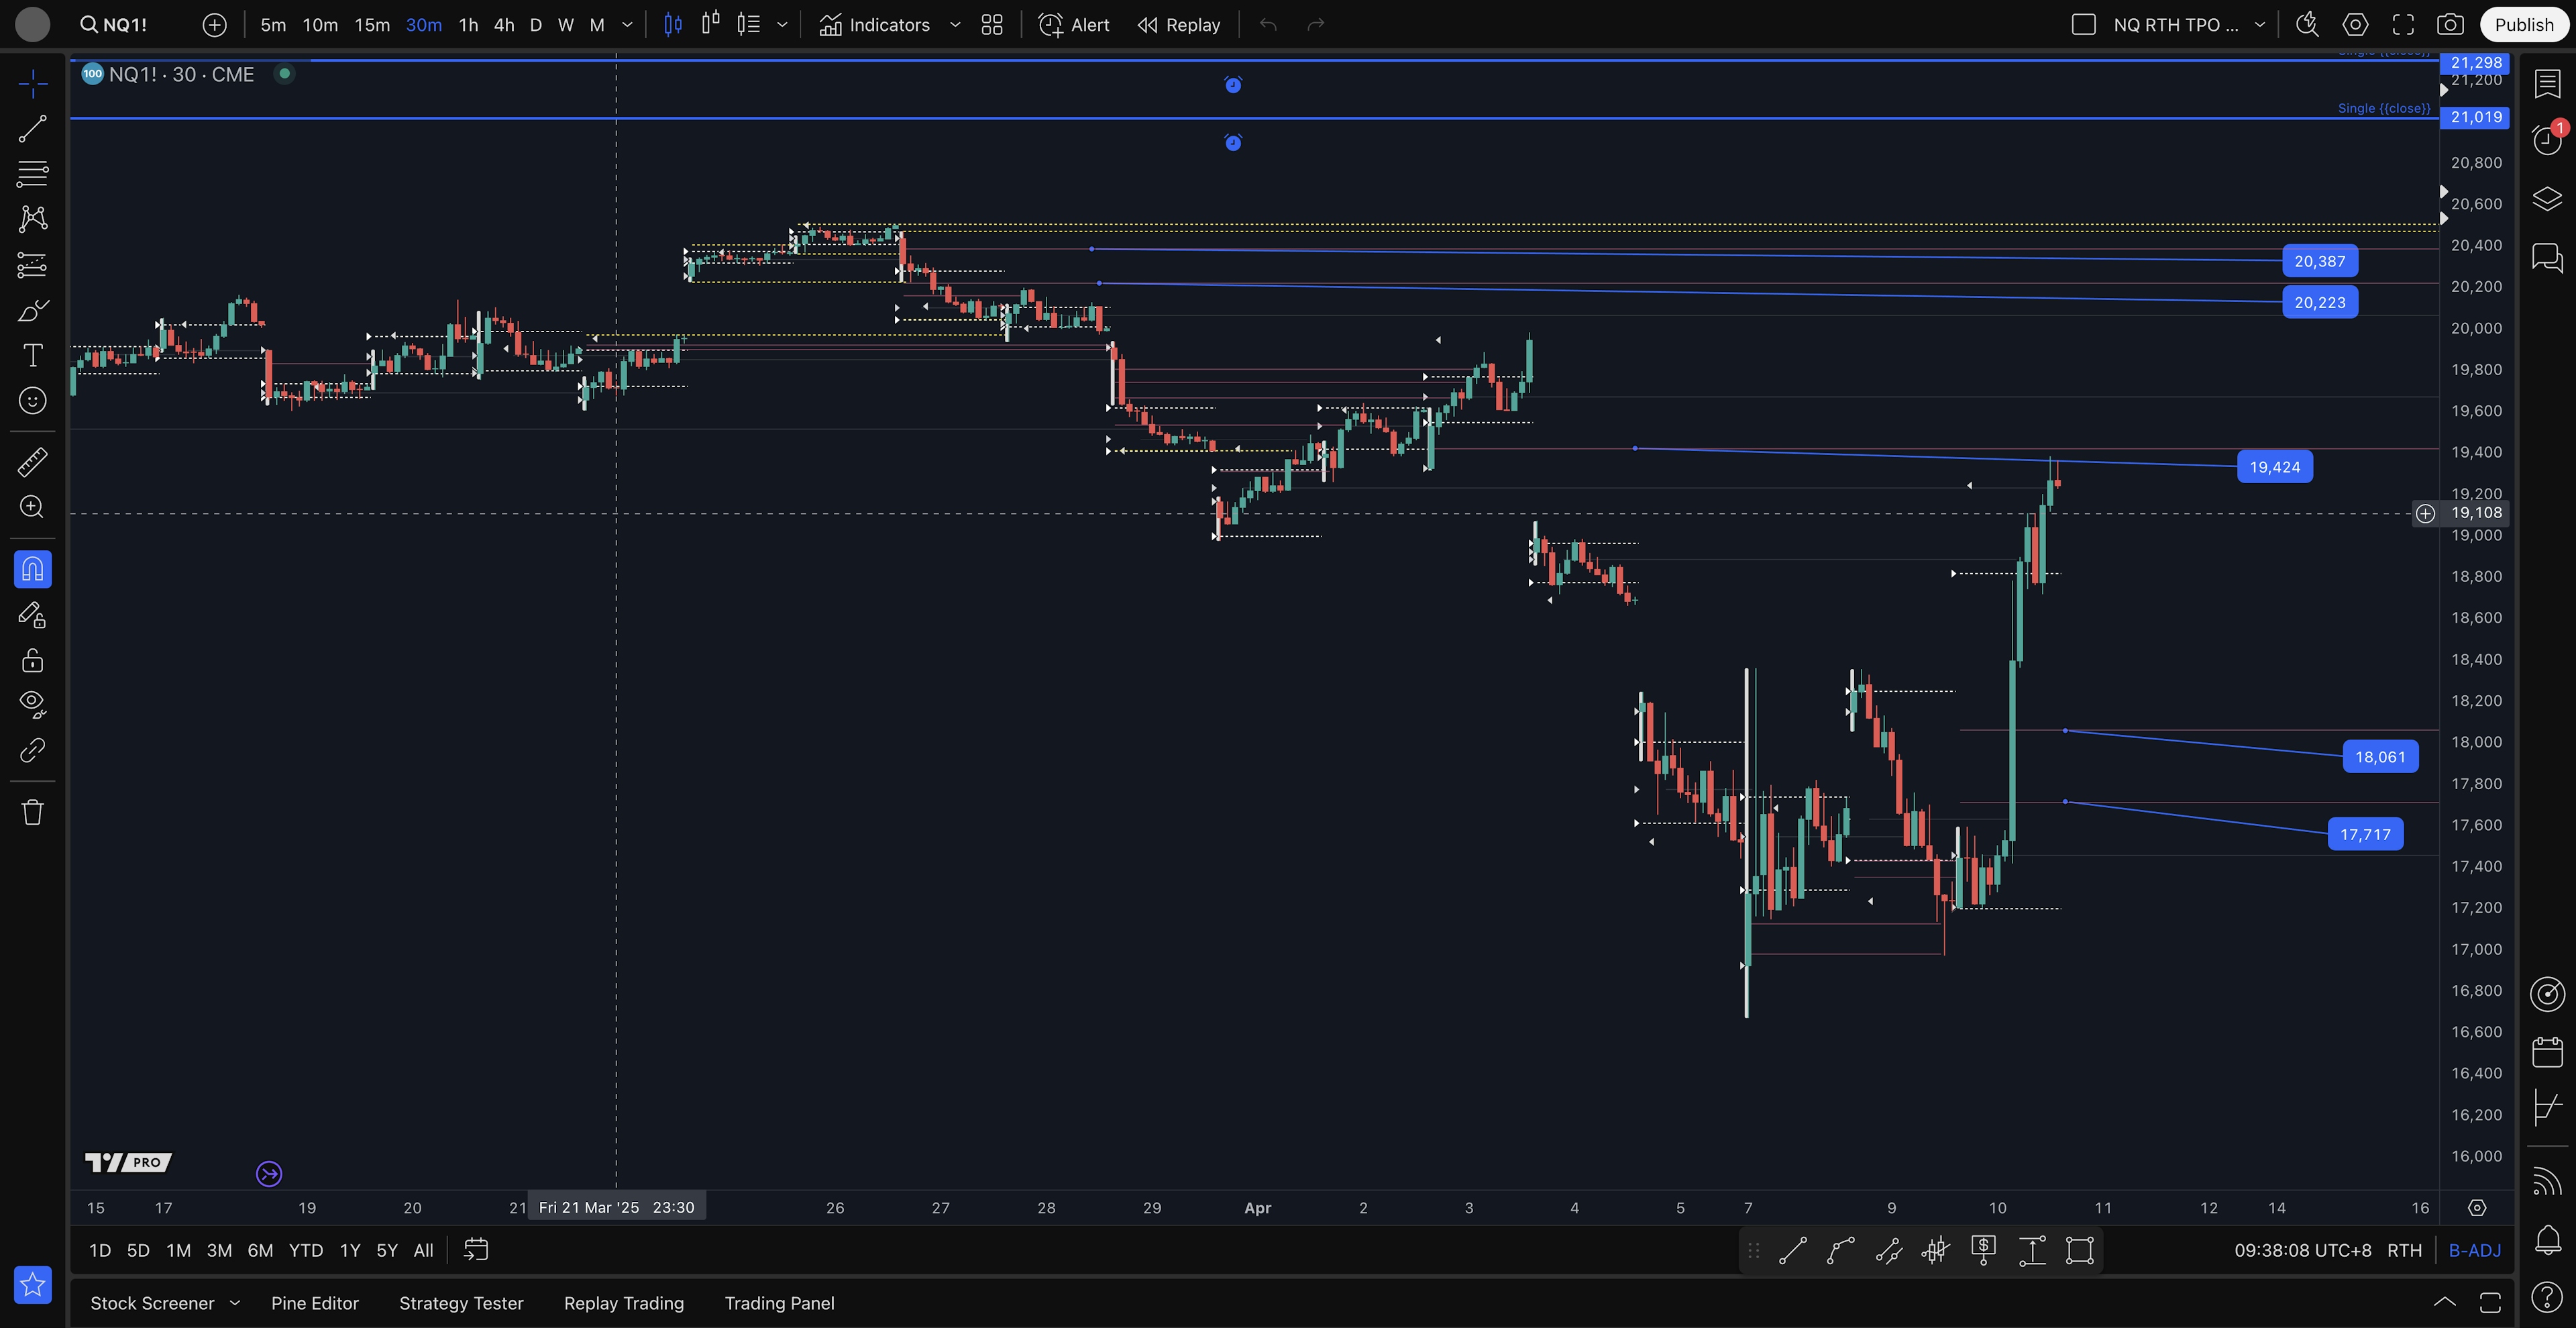Expand the time interval dropdown arrow
This screenshot has height=1328, width=2576.
[627, 25]
